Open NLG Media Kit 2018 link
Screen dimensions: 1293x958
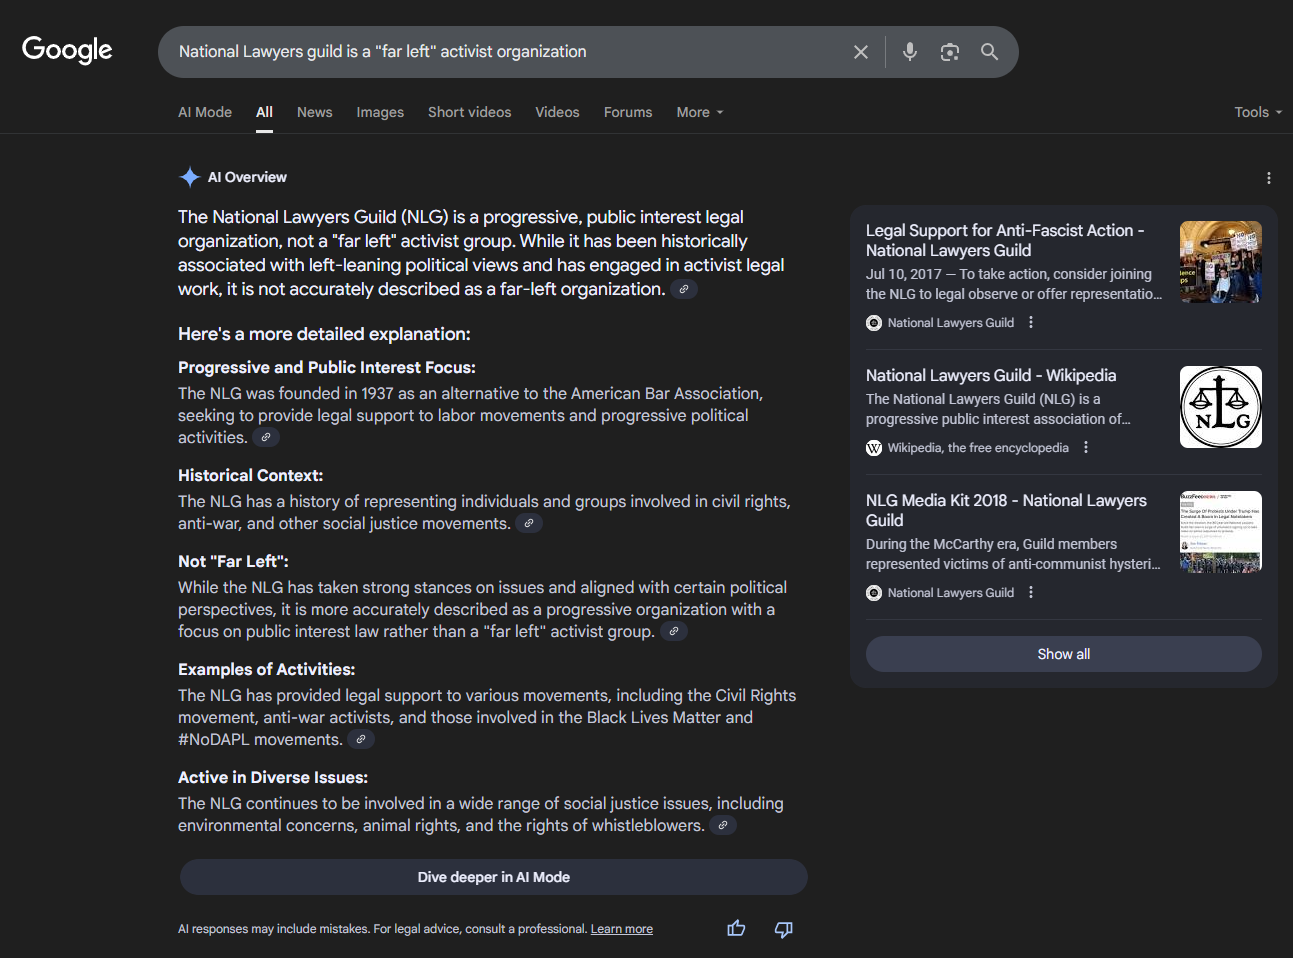click(x=1006, y=510)
